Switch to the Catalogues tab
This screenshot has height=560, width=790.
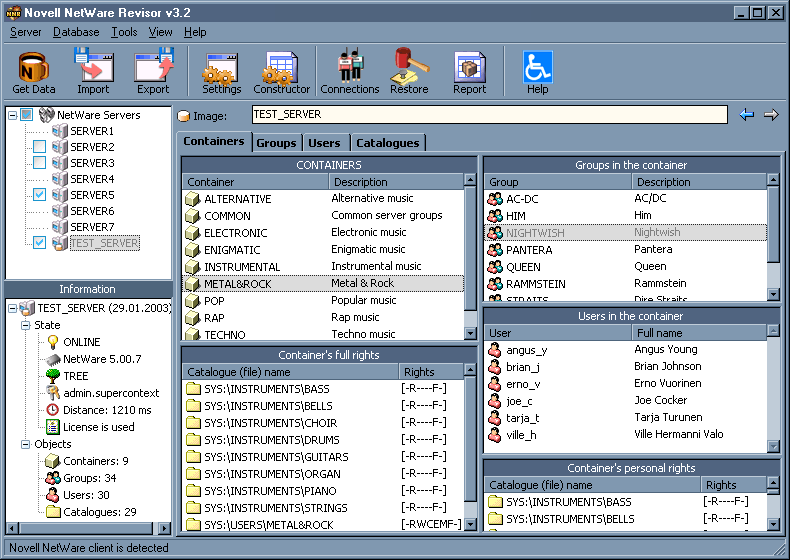click(387, 143)
